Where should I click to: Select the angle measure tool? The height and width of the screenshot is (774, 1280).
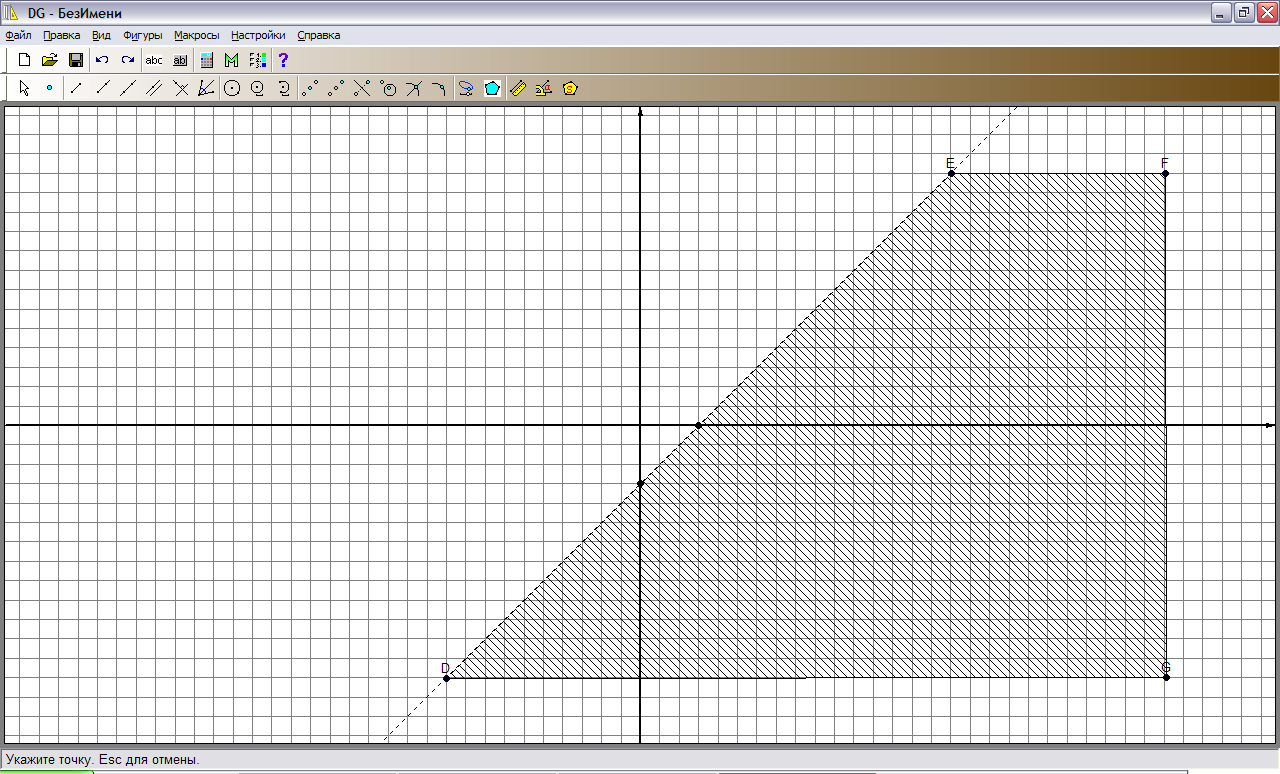pos(544,88)
